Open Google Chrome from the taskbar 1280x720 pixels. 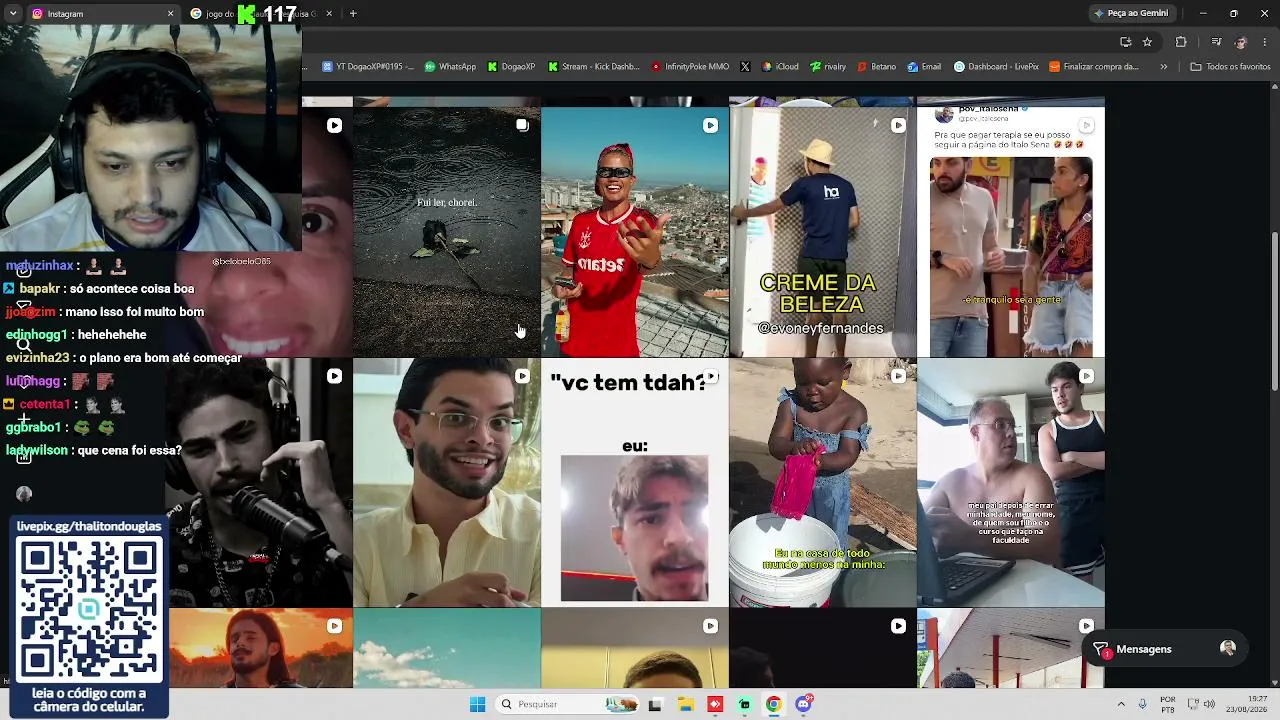(773, 704)
